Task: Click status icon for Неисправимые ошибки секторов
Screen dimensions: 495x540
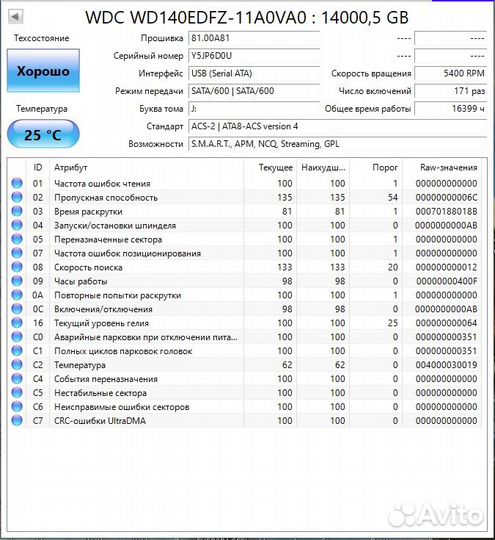Action: [17, 406]
